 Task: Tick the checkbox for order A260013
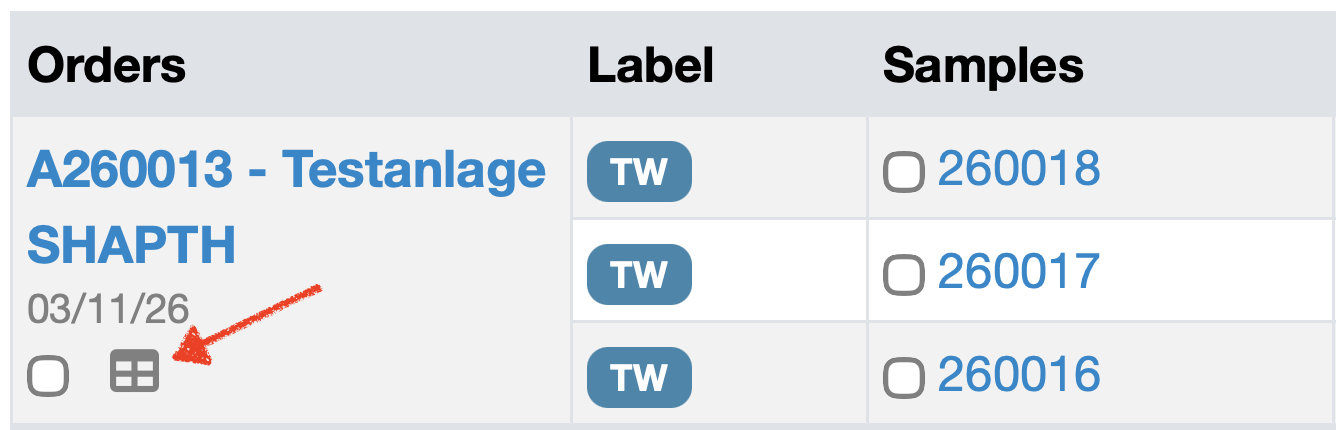pos(48,376)
